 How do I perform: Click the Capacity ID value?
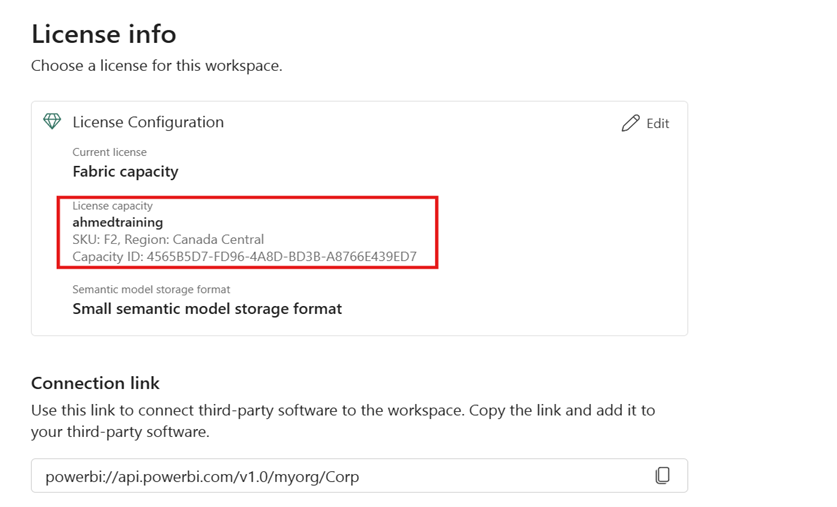pos(244,257)
